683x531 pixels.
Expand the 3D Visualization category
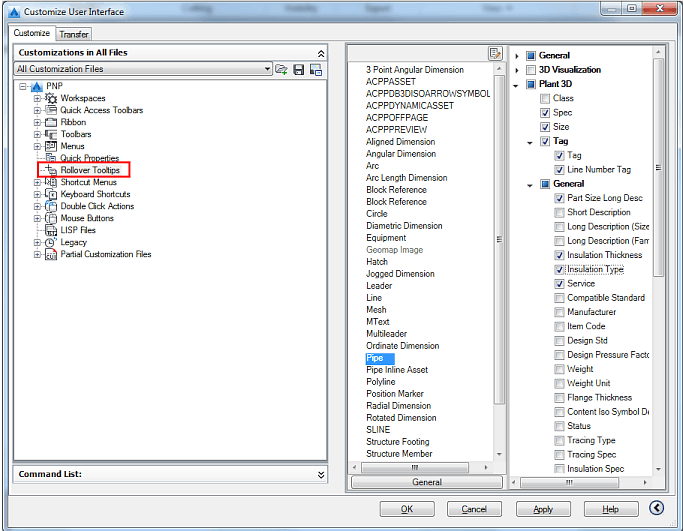[x=517, y=70]
